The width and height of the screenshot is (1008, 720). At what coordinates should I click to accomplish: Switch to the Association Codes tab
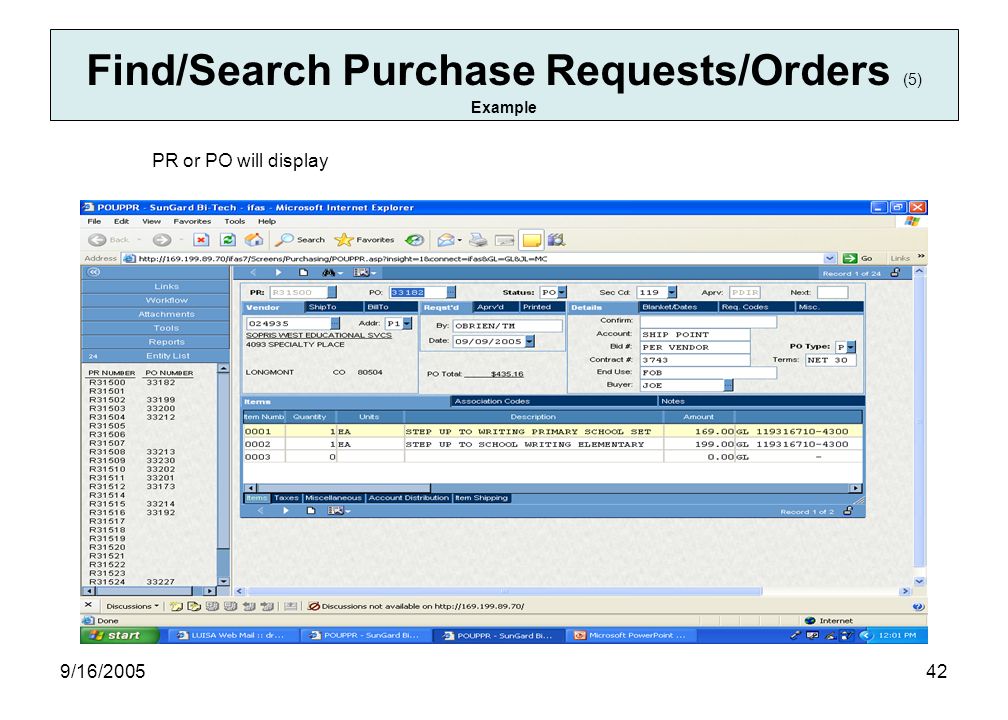(x=492, y=401)
